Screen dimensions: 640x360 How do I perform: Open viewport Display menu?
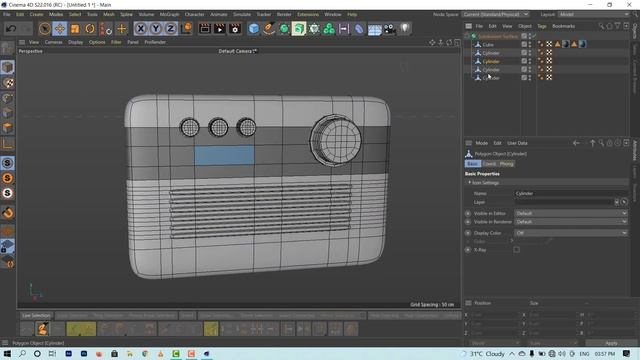(x=76, y=42)
